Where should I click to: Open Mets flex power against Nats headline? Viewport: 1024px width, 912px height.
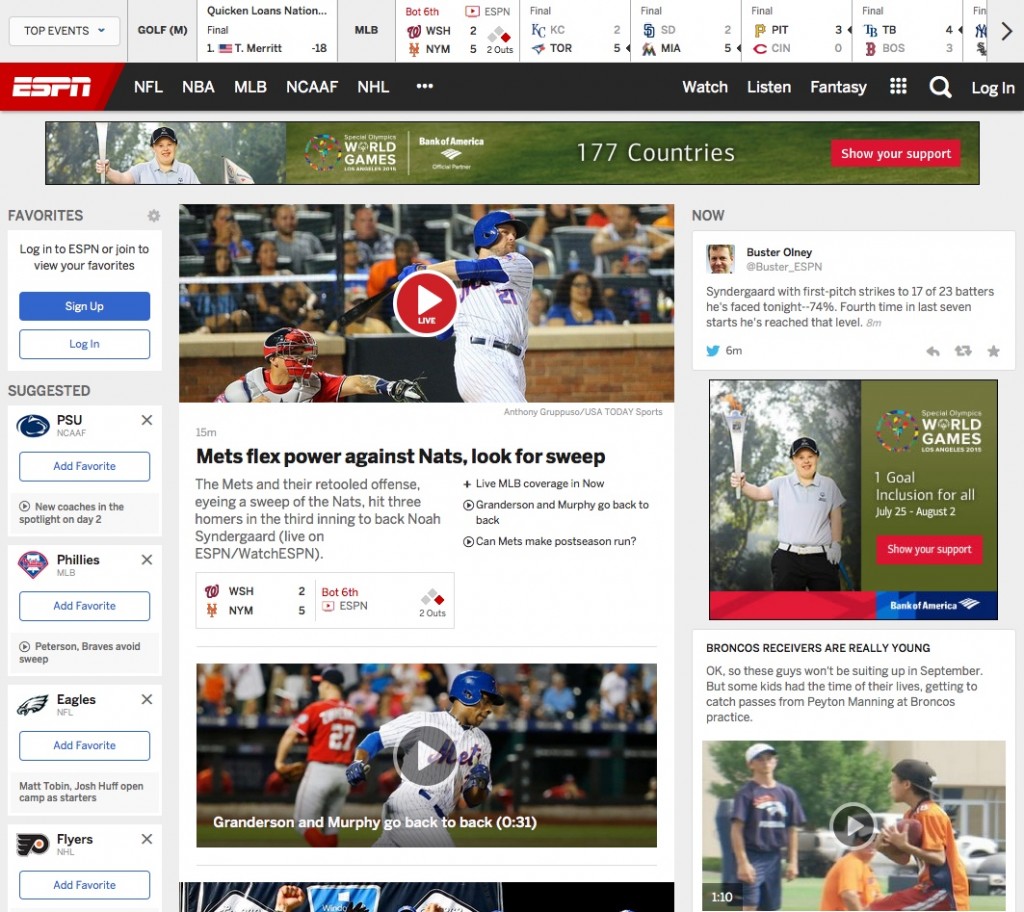pos(400,456)
